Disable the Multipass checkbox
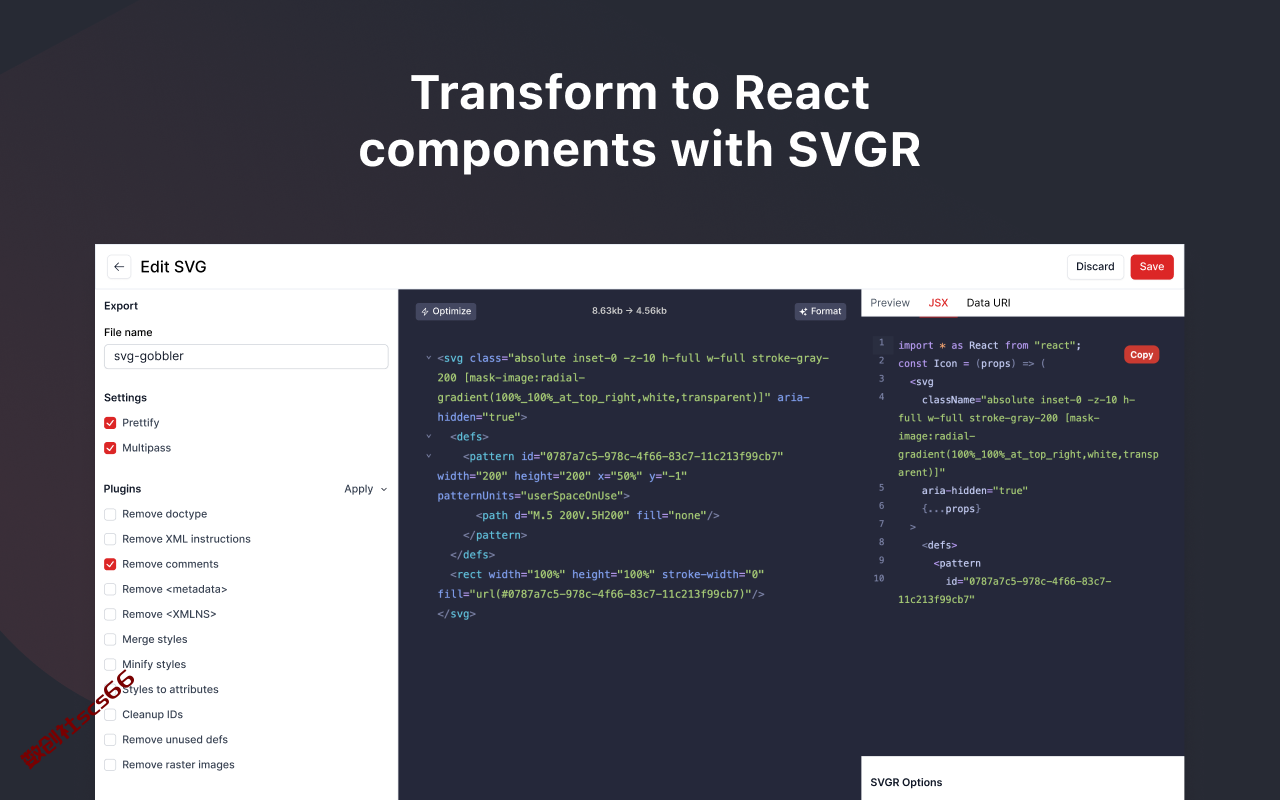Image resolution: width=1280 pixels, height=800 pixels. (110, 448)
